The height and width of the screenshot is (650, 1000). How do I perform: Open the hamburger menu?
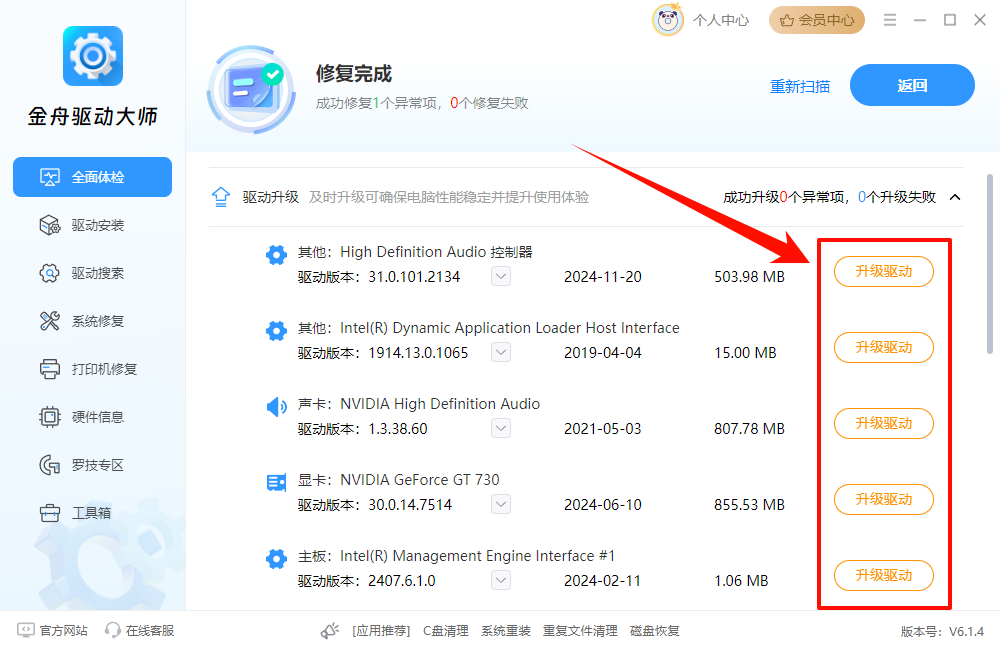[x=888, y=19]
